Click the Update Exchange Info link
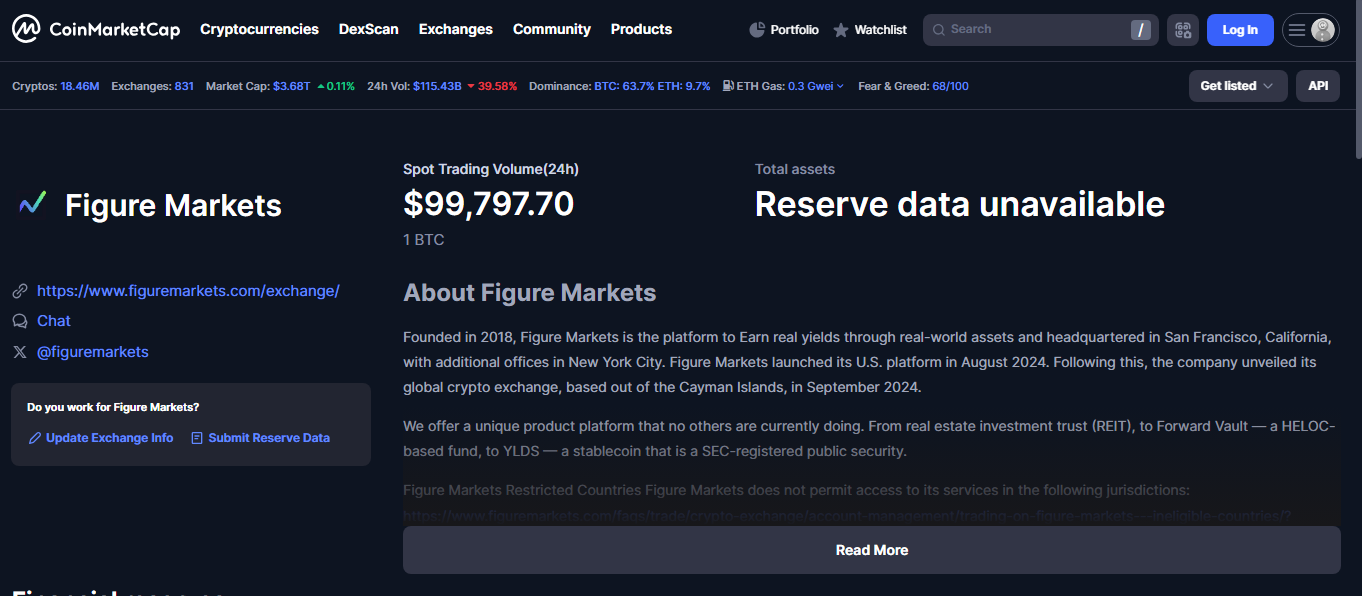The width and height of the screenshot is (1362, 596). [109, 438]
